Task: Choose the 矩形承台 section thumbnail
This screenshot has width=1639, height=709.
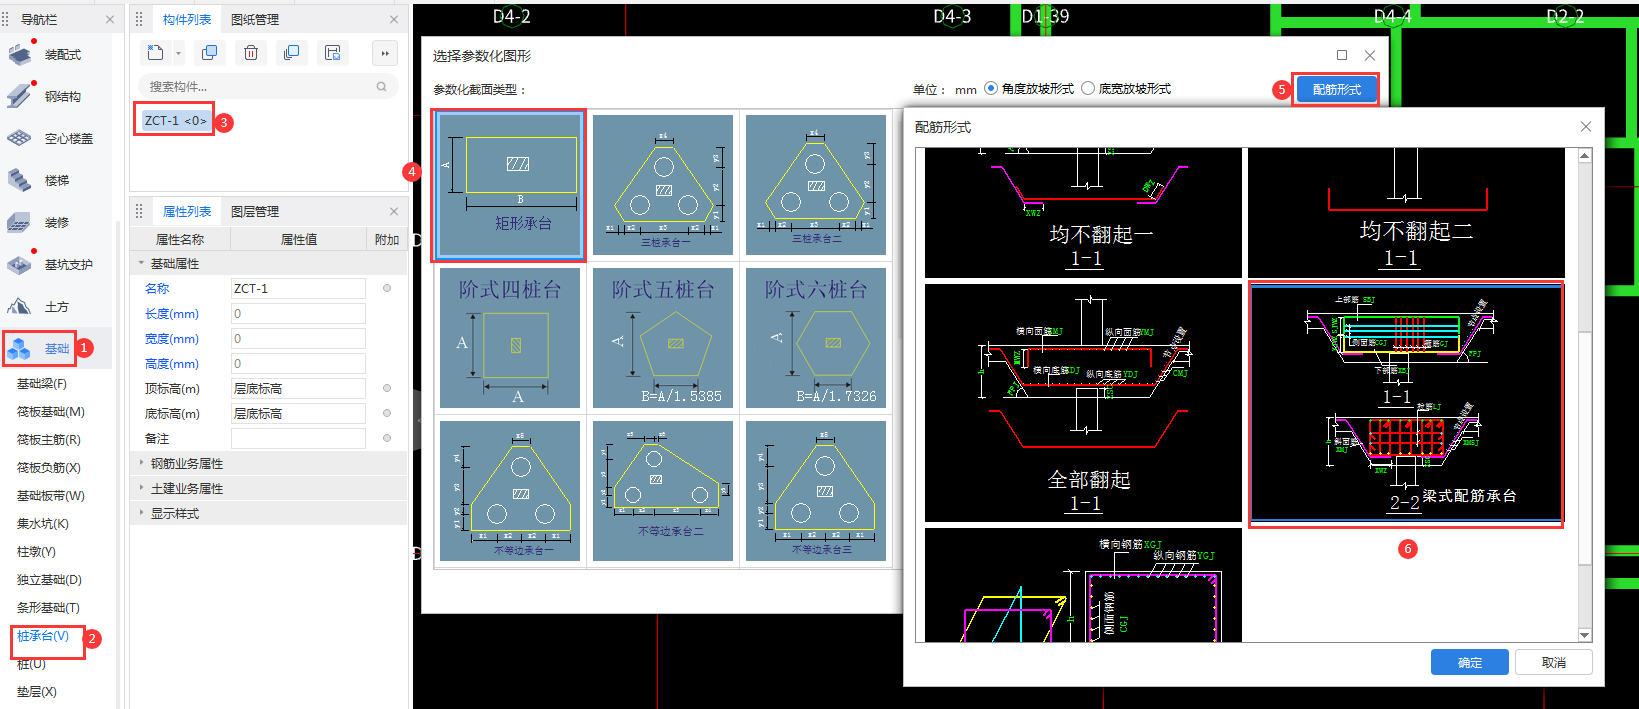Action: tap(510, 185)
